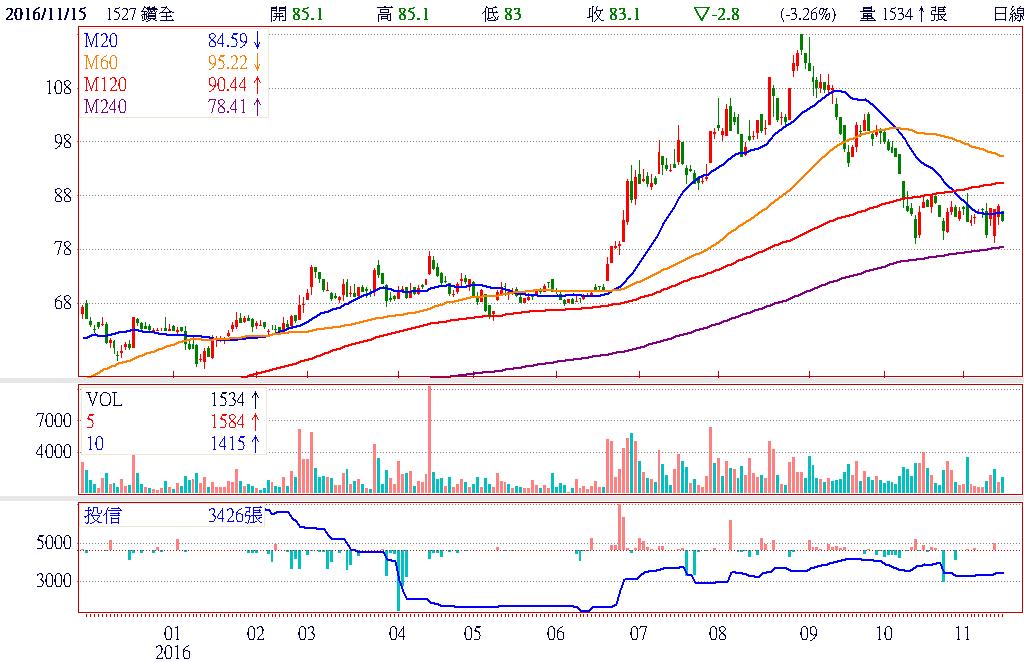The image size is (1024, 662).
Task: Click the VOL 1534 up arrow
Action: 255,399
